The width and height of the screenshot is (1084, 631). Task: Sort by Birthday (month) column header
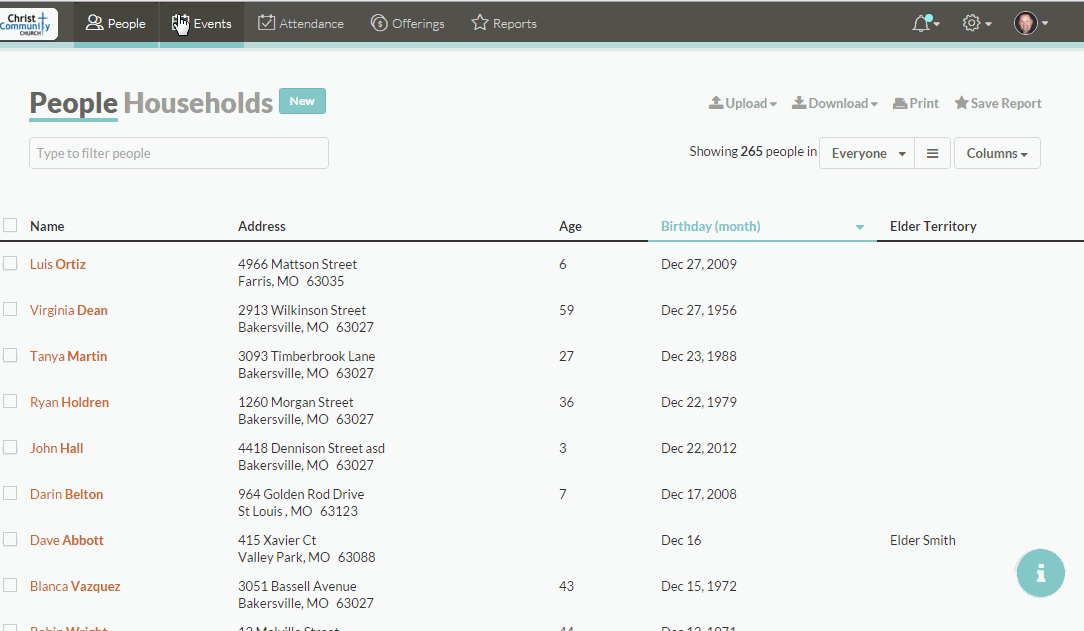click(710, 226)
